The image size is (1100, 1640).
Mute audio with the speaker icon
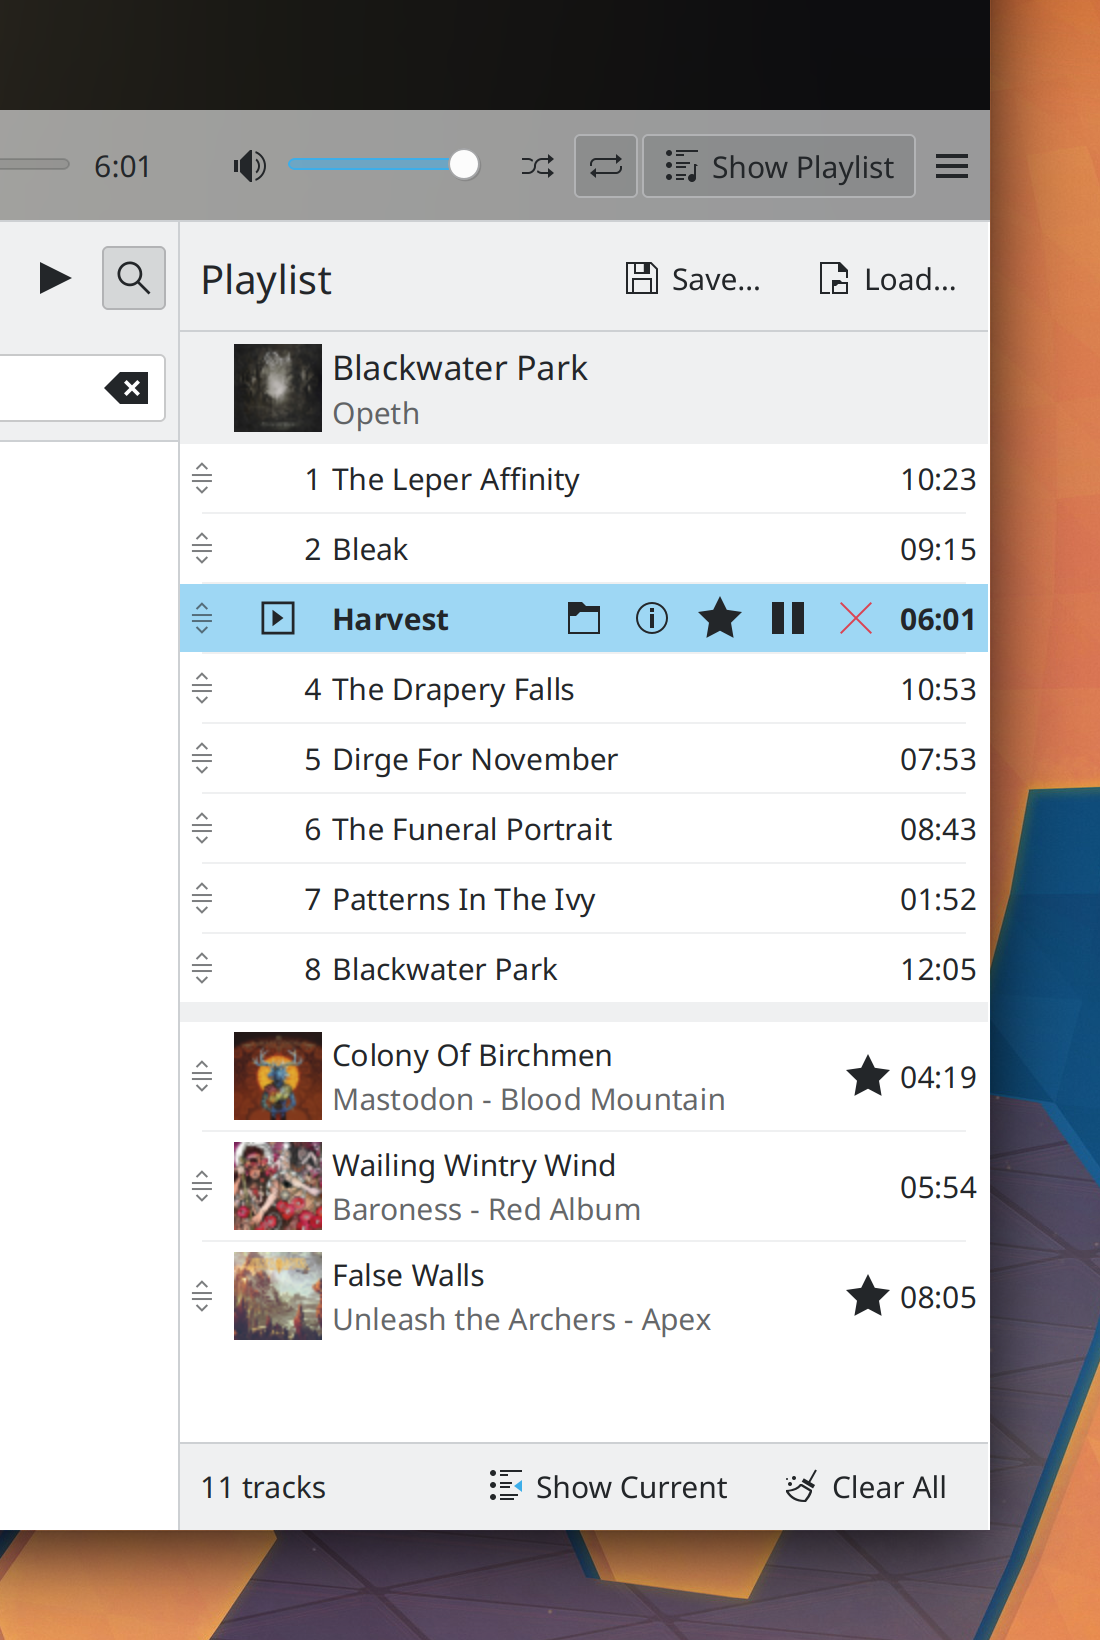coord(249,166)
